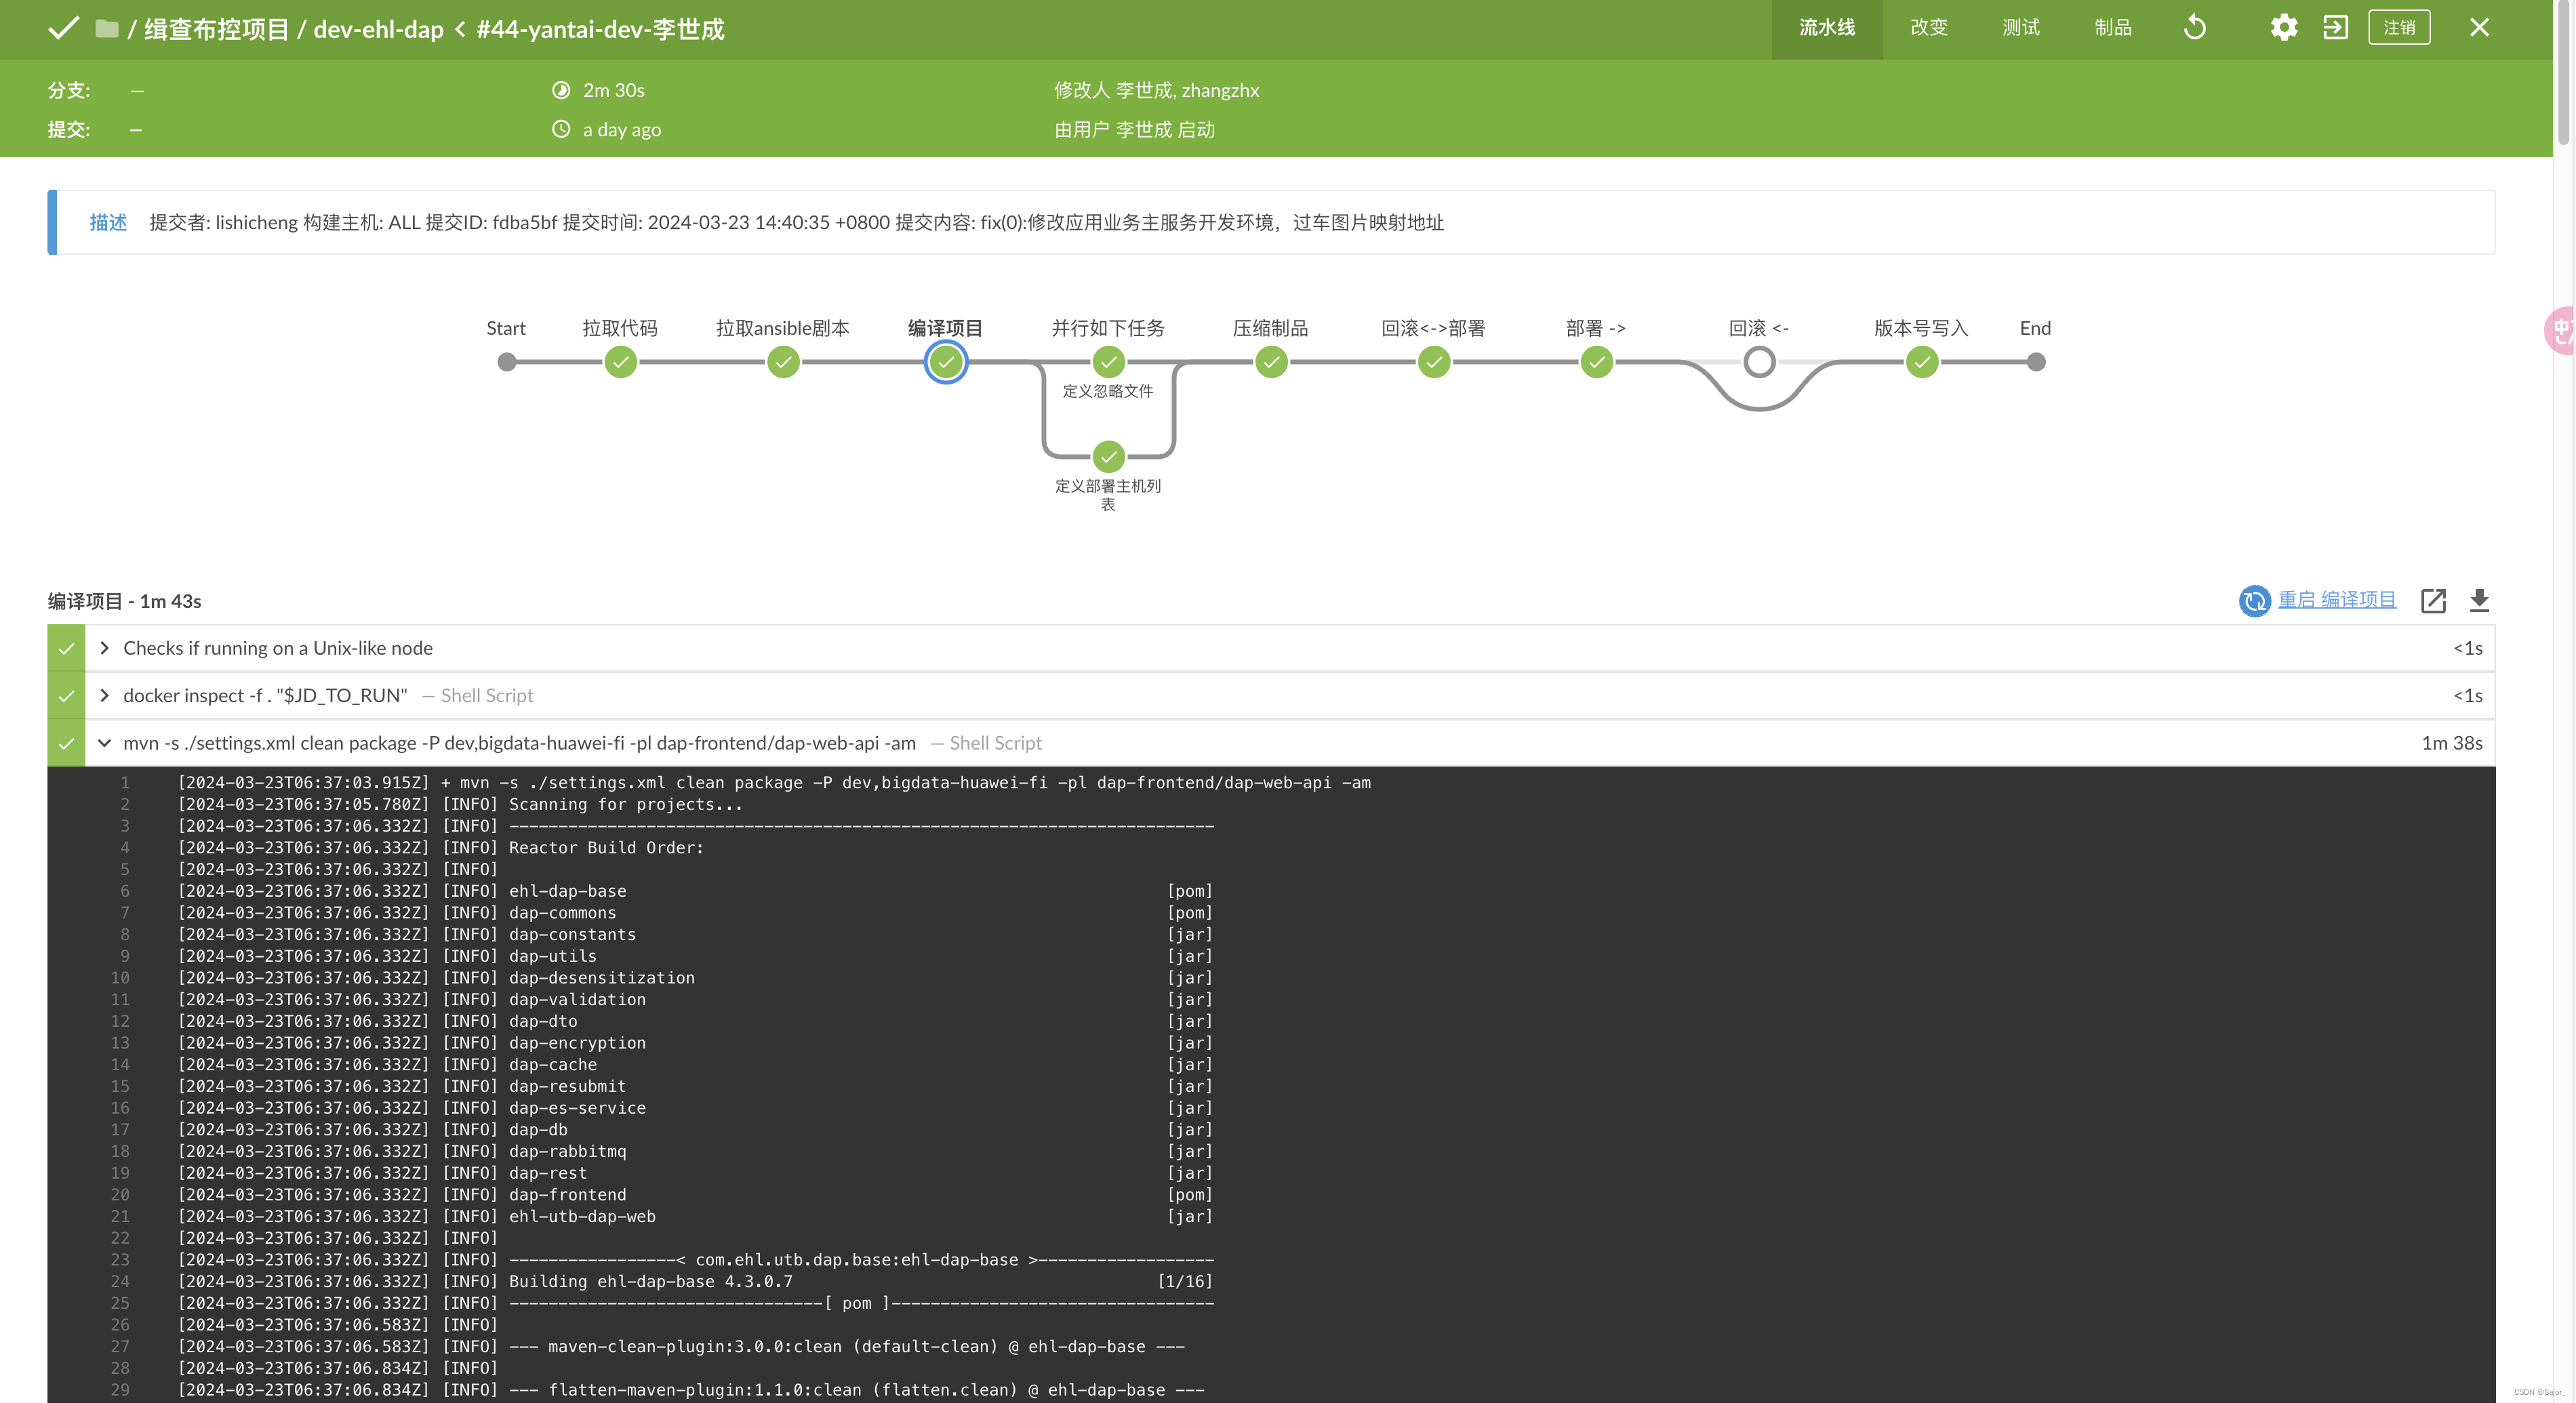Click the blue restart stage icon
Screen dimensions: 2576x1403
click(2253, 600)
